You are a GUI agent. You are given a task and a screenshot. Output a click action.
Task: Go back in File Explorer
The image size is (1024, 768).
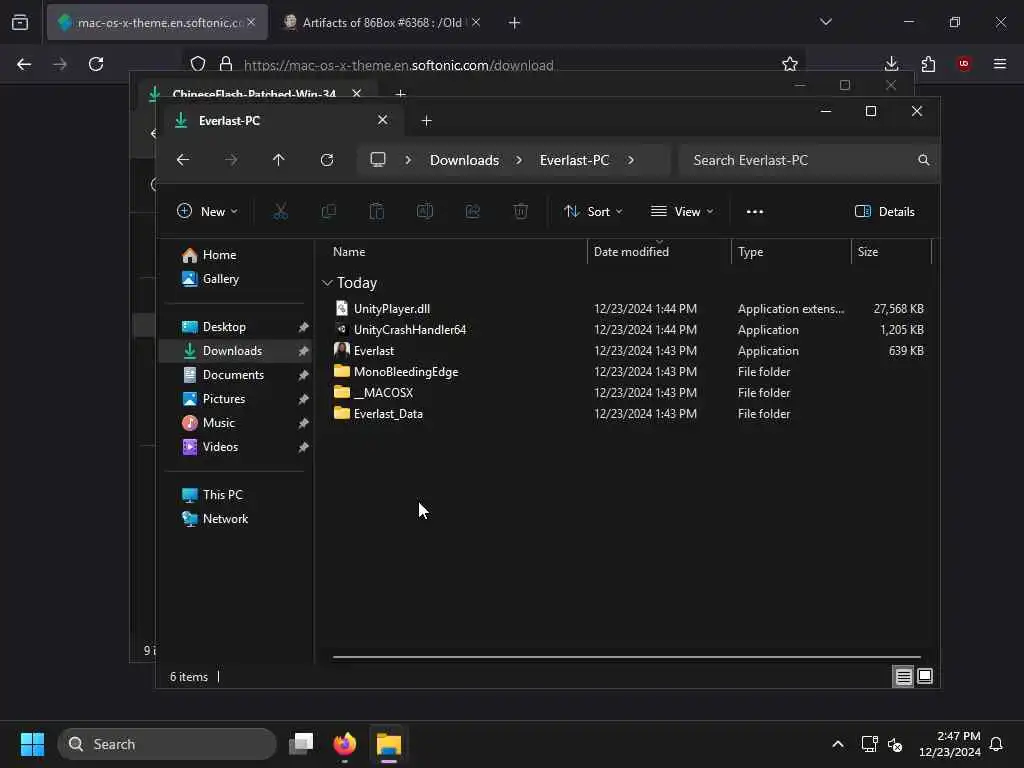click(x=183, y=160)
